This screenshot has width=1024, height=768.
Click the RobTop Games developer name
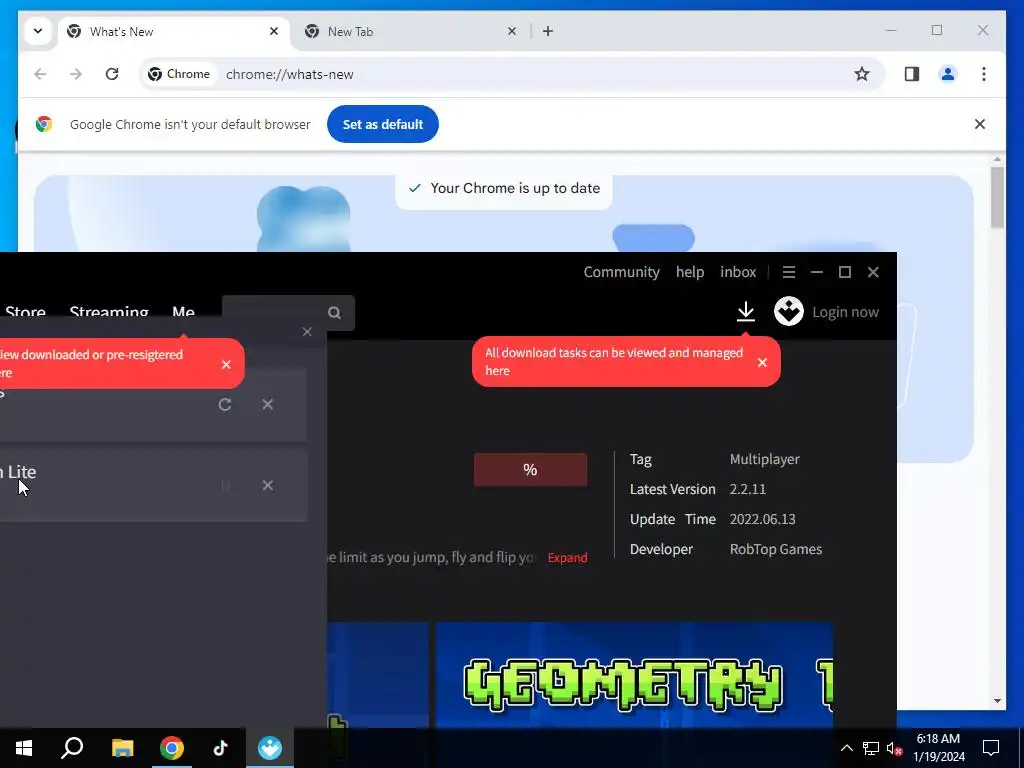pyautogui.click(x=776, y=549)
